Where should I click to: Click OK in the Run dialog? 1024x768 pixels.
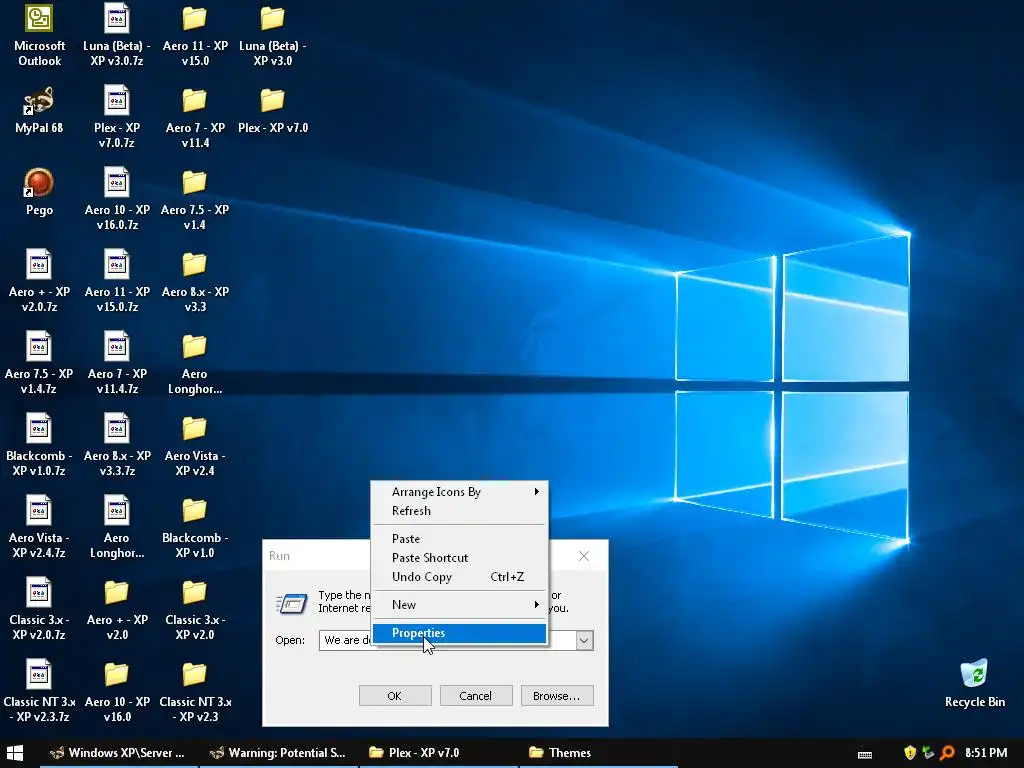pos(395,696)
